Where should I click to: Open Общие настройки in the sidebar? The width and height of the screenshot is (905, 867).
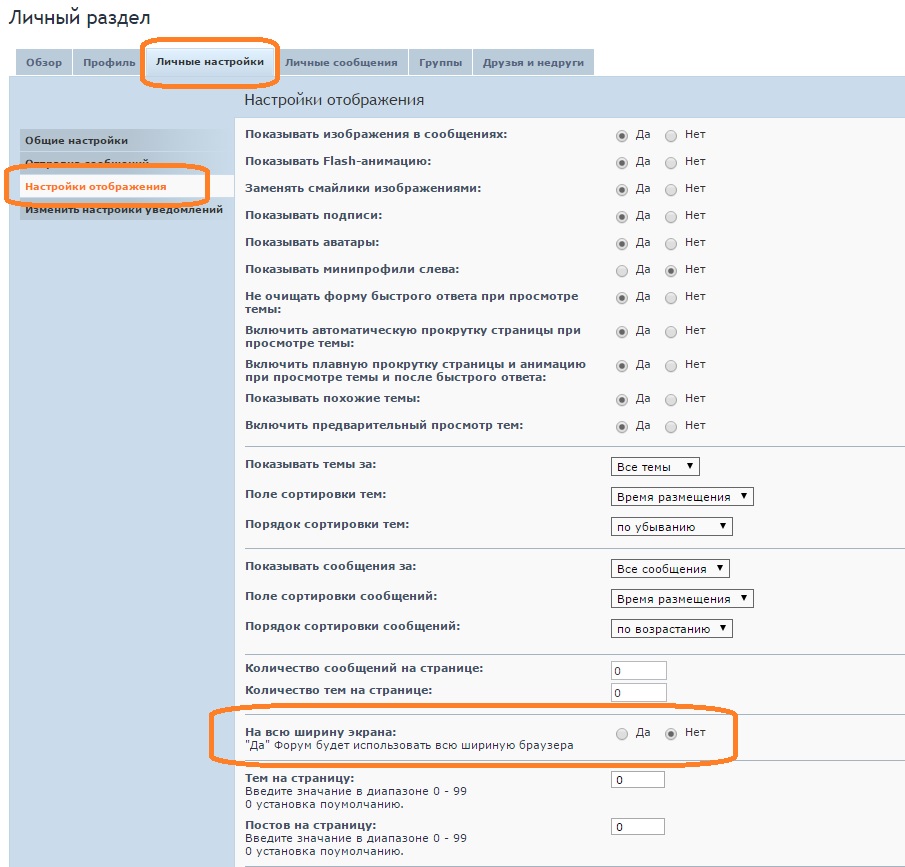[x=77, y=141]
